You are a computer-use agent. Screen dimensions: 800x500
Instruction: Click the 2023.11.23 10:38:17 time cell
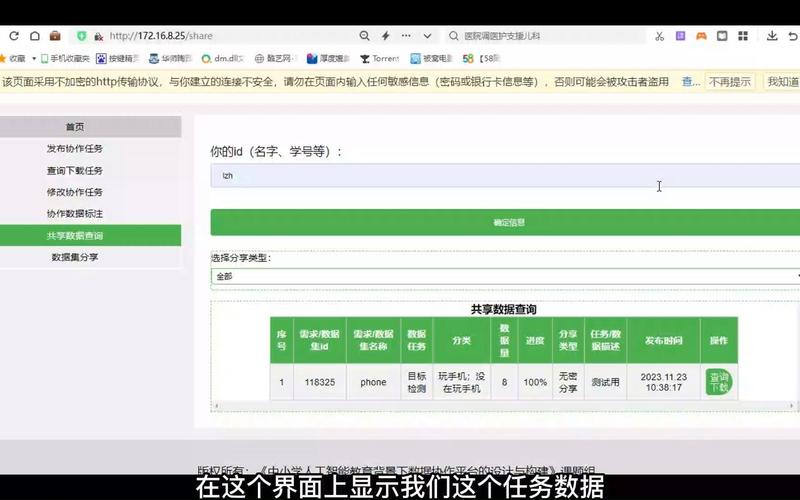point(664,382)
